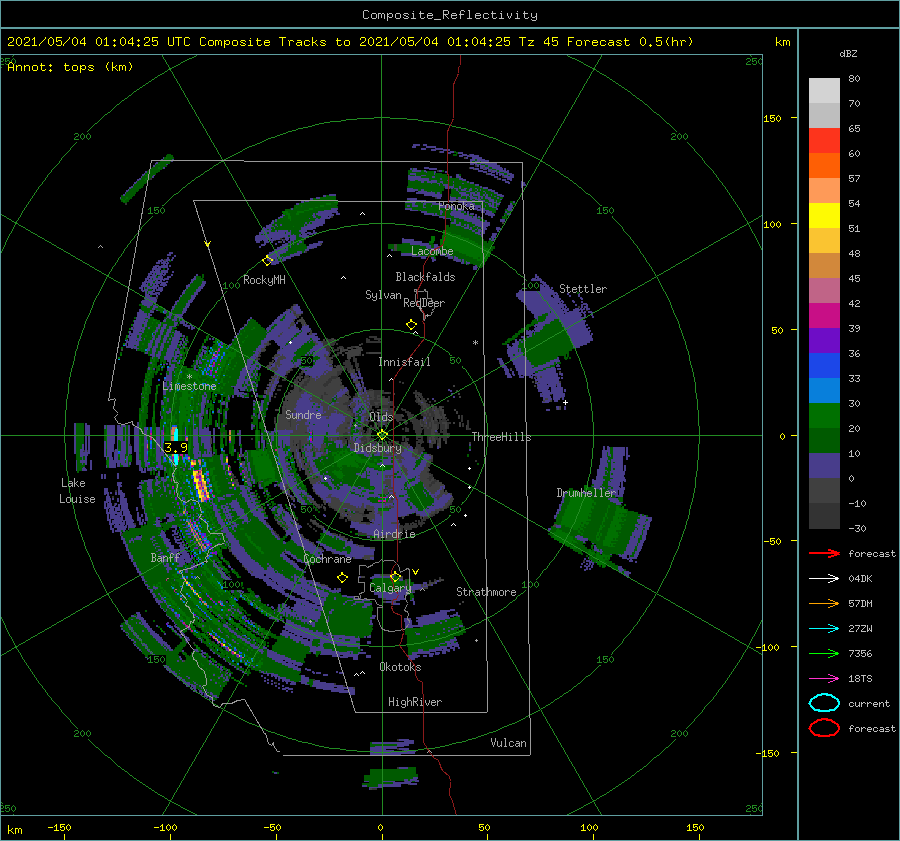Image resolution: width=900 pixels, height=841 pixels.
Task: Click the Innisfail city label
Action: tap(404, 362)
